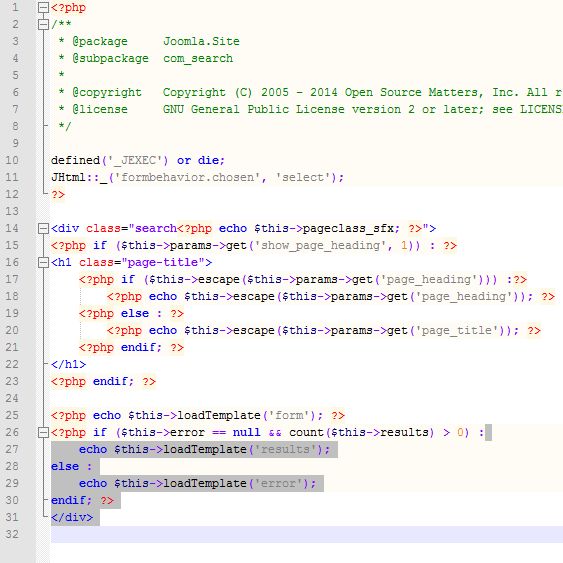Click the "'form'" string on line 25
Image resolution: width=563 pixels, height=563 pixels.
point(289,415)
